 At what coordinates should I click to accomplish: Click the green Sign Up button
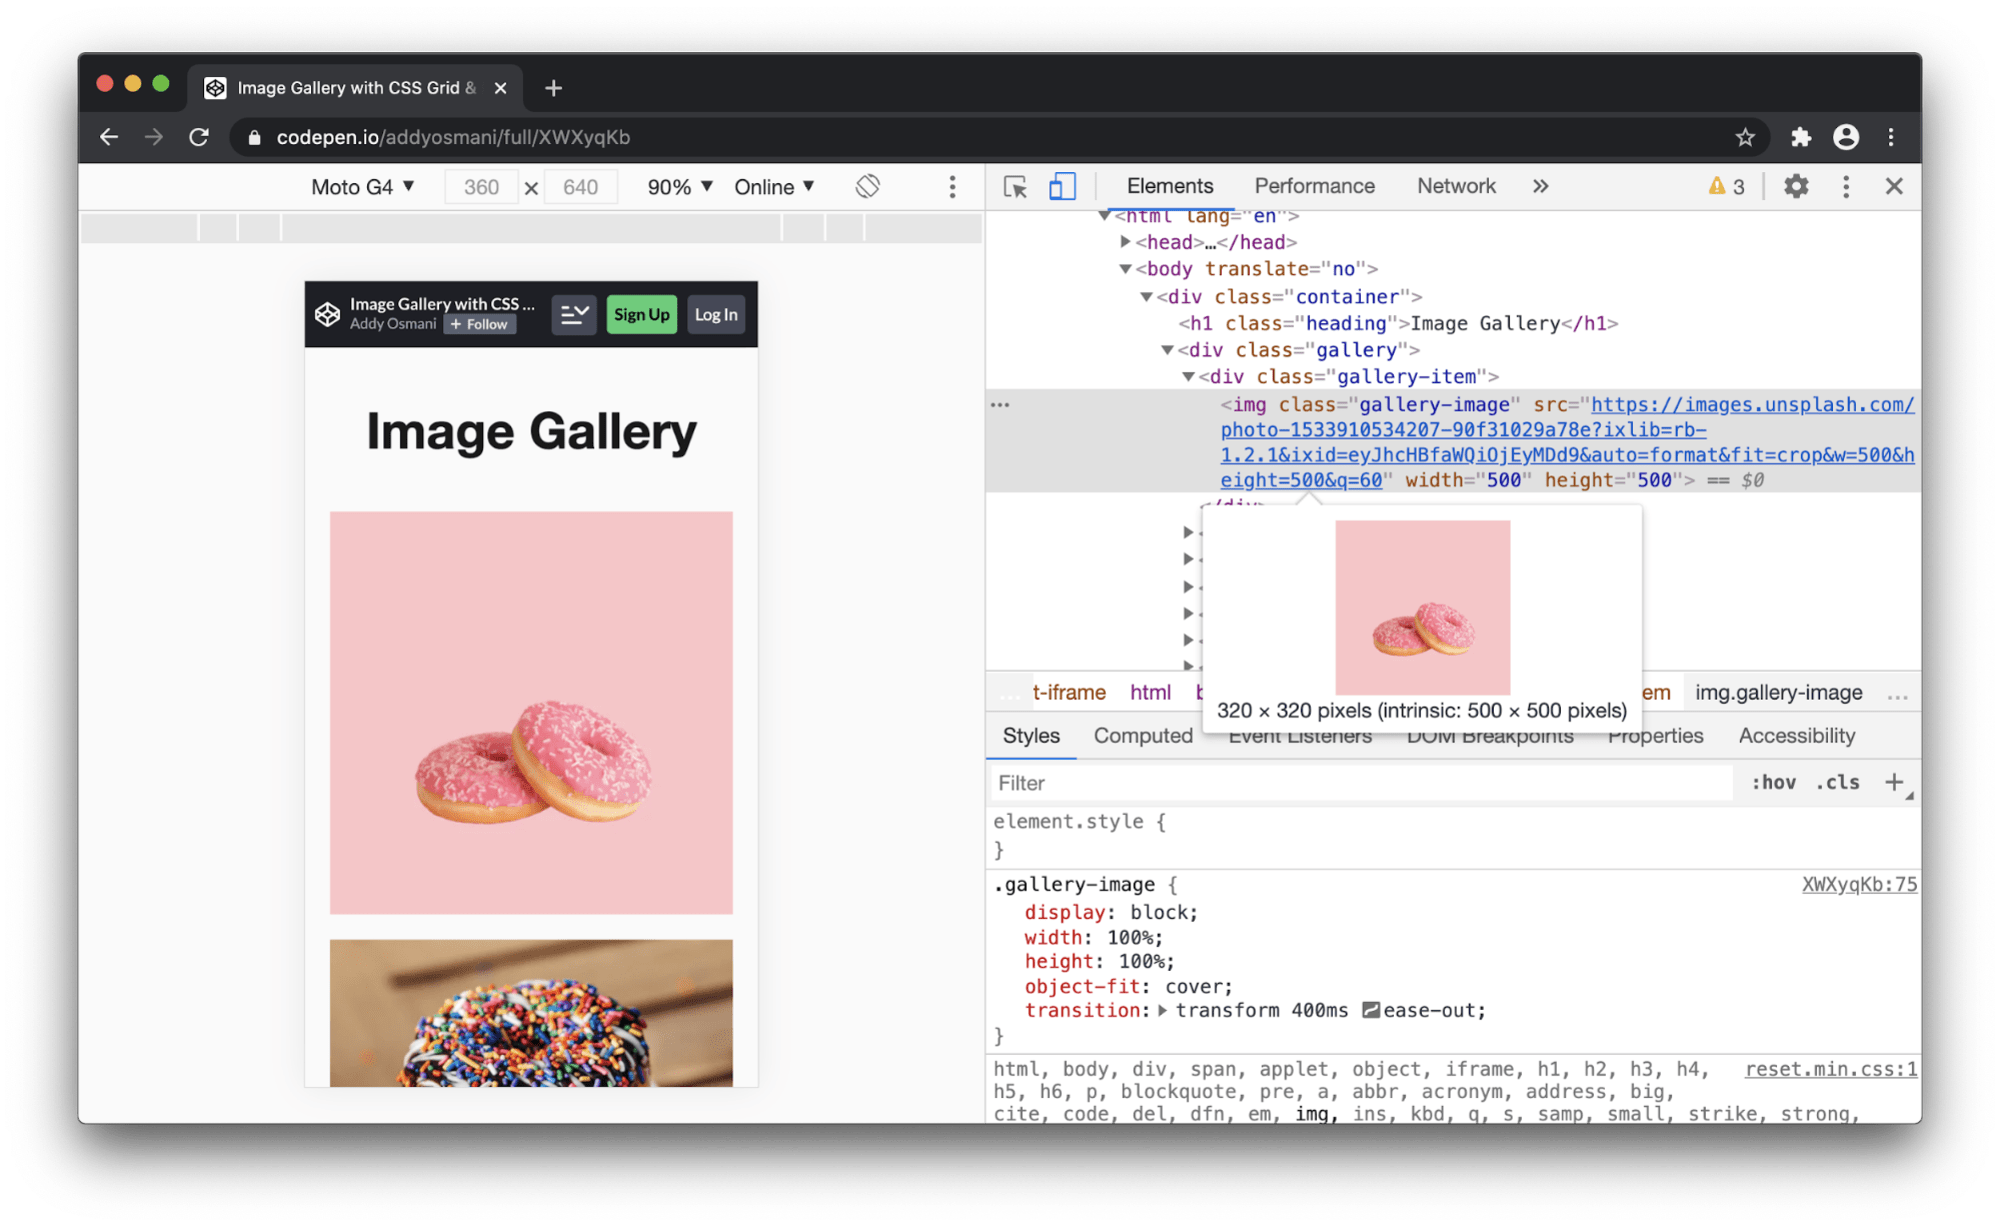[x=641, y=315]
